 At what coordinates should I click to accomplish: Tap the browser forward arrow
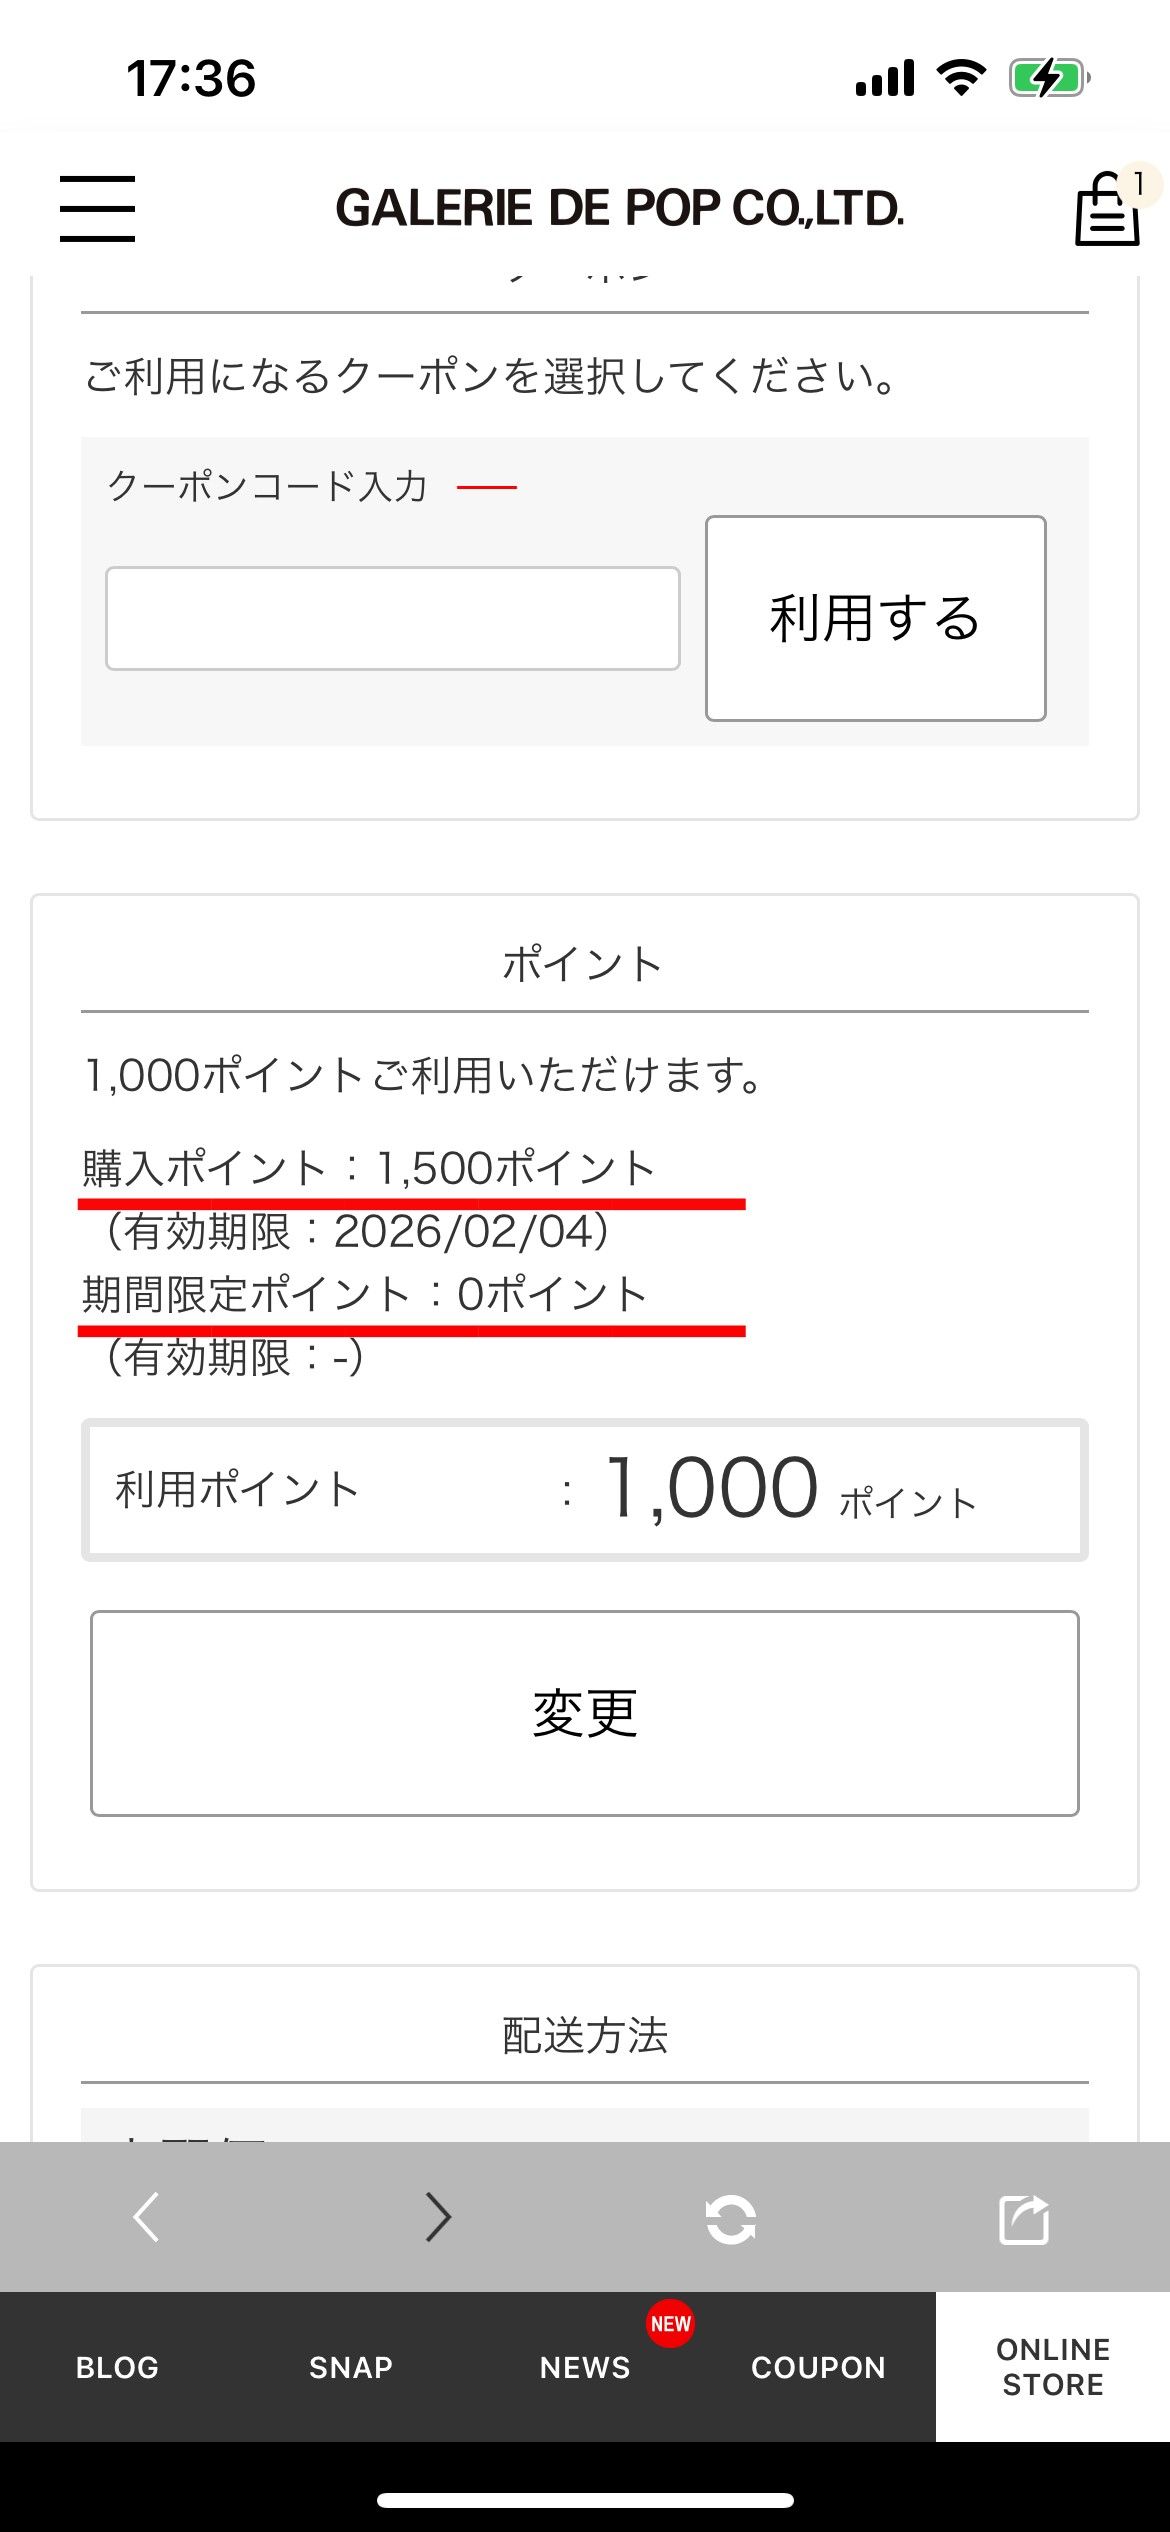[x=438, y=2217]
